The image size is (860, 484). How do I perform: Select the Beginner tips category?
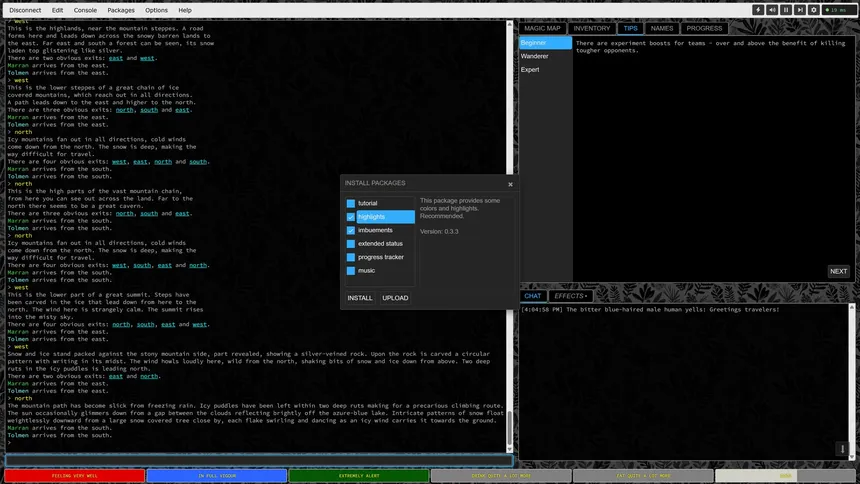coord(545,43)
